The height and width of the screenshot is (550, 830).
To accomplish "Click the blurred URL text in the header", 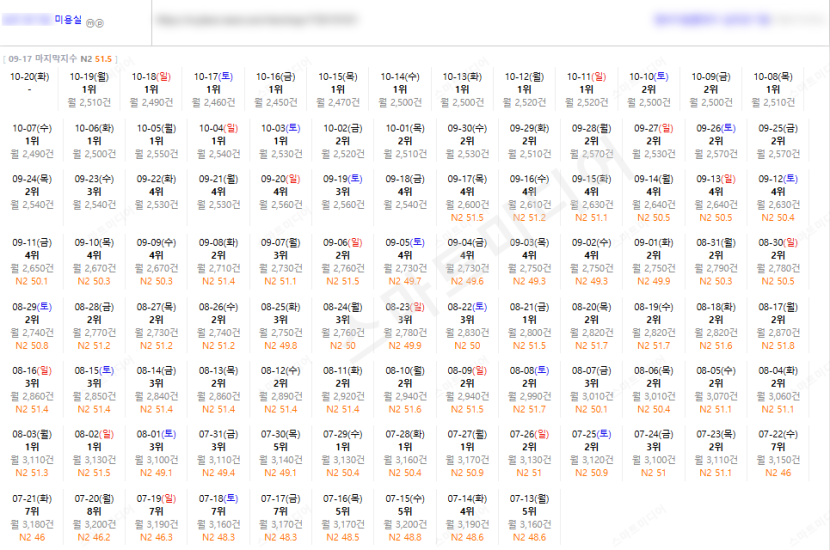I will [x=257, y=20].
